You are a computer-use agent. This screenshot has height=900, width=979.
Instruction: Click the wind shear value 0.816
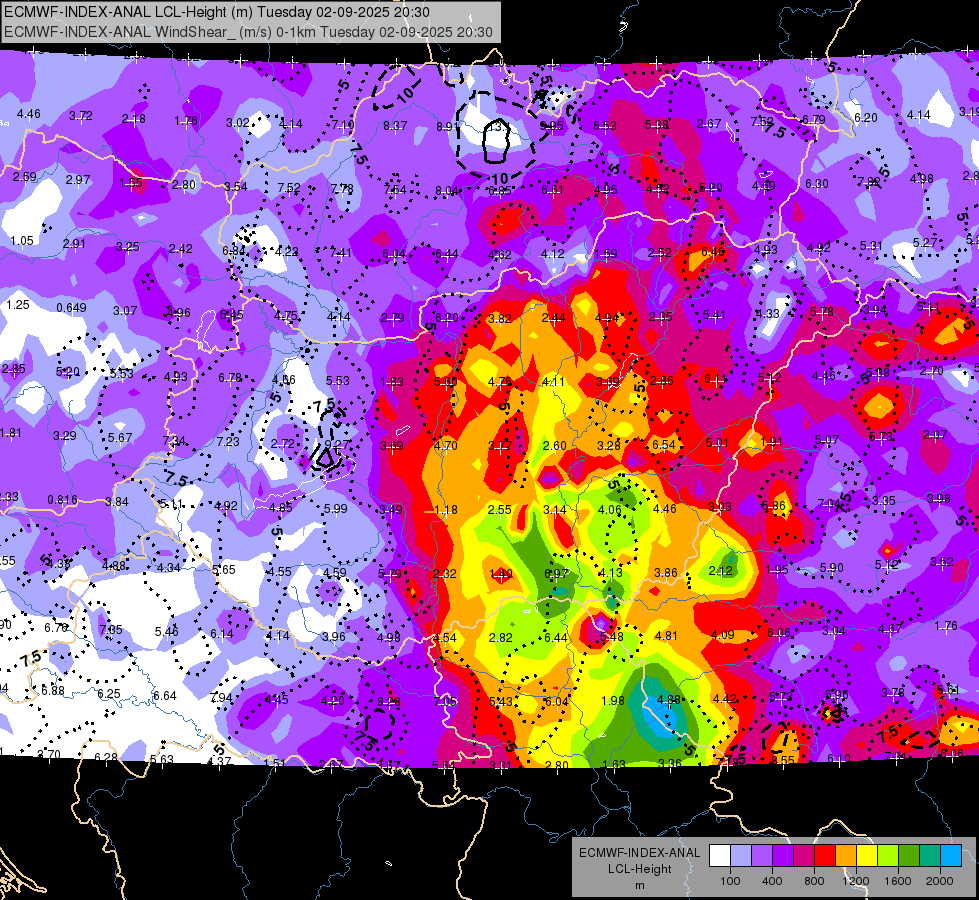coord(62,500)
